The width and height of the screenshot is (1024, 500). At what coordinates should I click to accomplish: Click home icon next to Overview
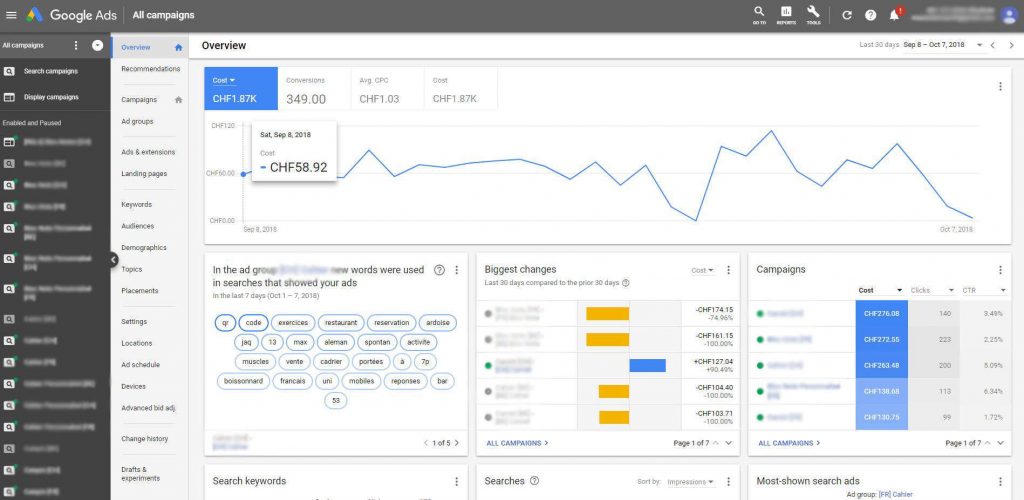pos(178,48)
